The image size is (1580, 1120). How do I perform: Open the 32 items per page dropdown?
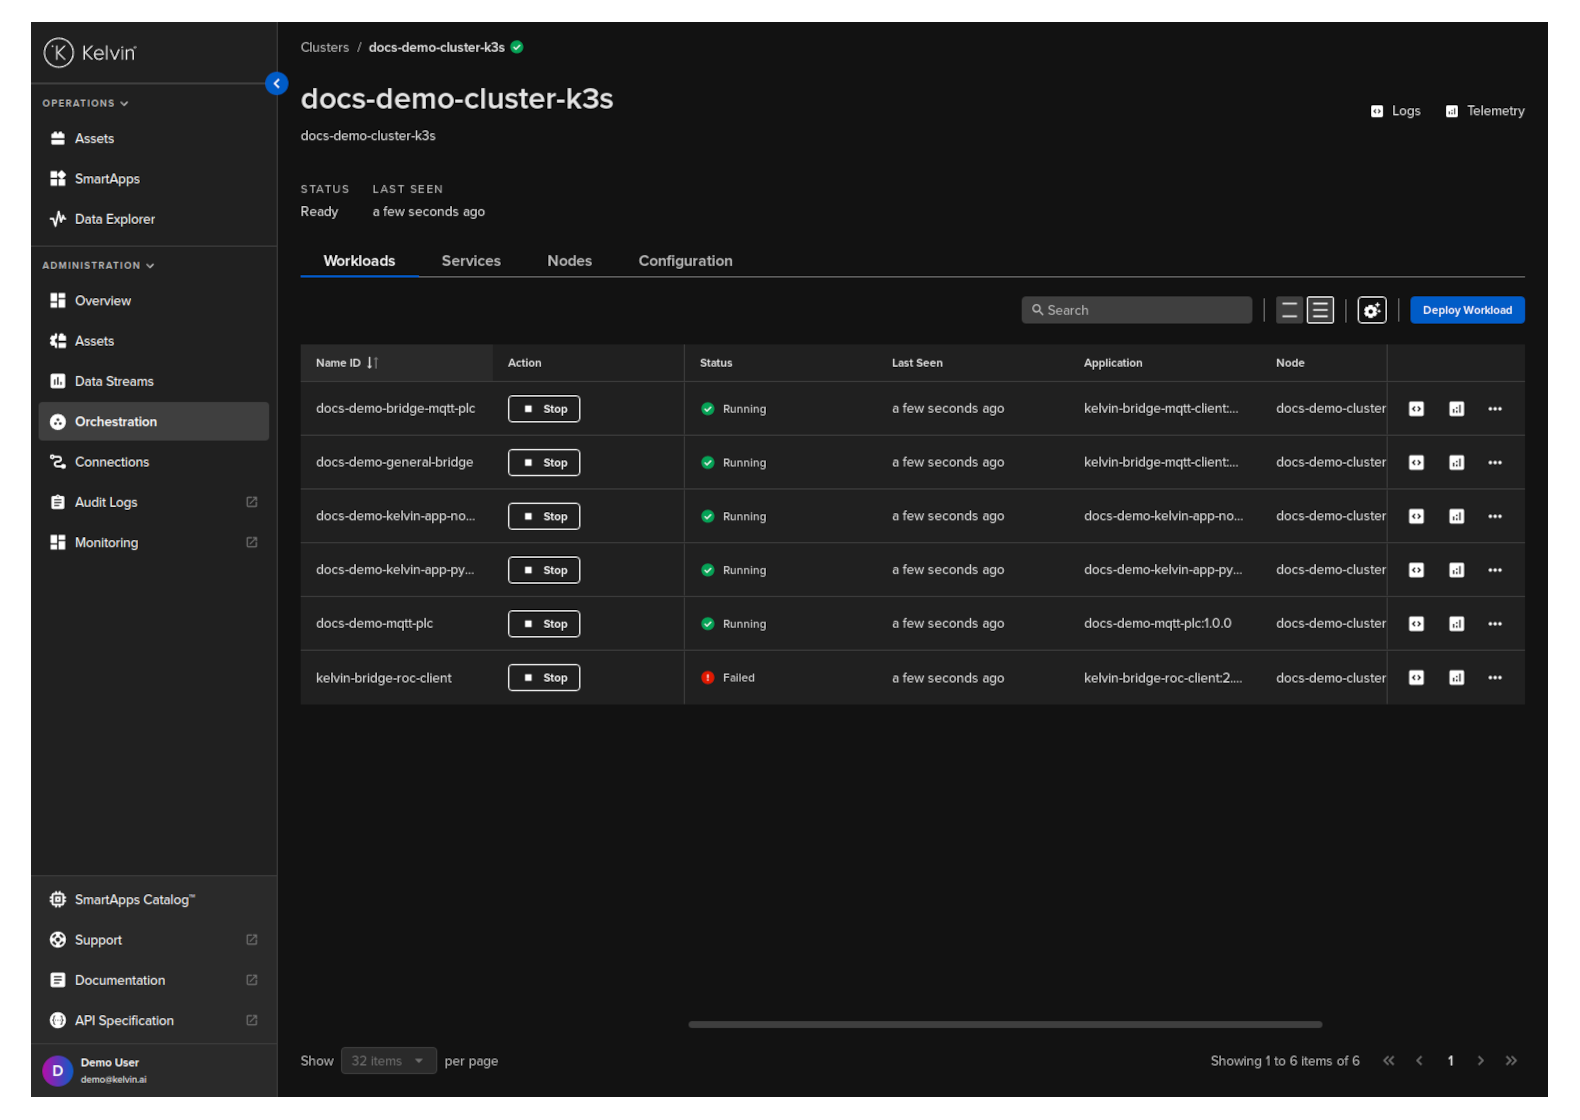click(x=388, y=1061)
